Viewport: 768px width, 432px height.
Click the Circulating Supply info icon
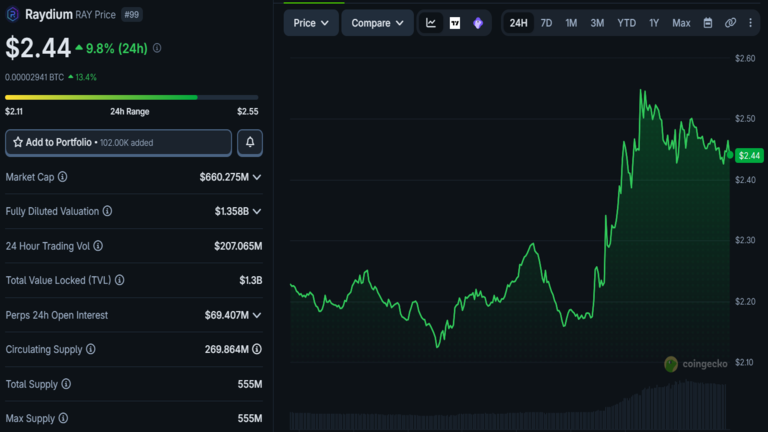(91, 349)
